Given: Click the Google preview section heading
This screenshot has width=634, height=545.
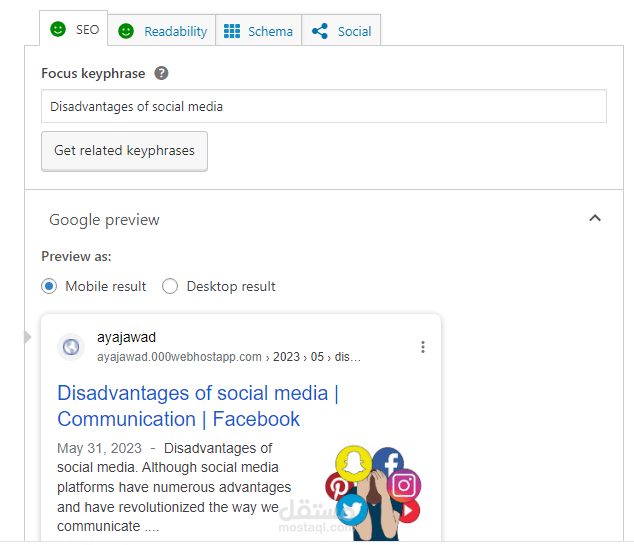Looking at the screenshot, I should tap(104, 220).
